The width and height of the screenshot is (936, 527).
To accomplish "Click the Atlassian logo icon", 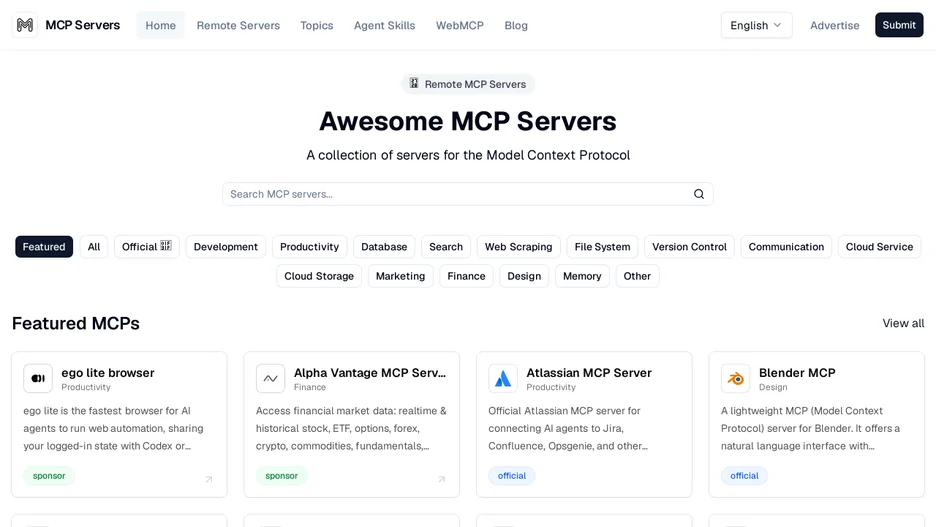I will [503, 378].
